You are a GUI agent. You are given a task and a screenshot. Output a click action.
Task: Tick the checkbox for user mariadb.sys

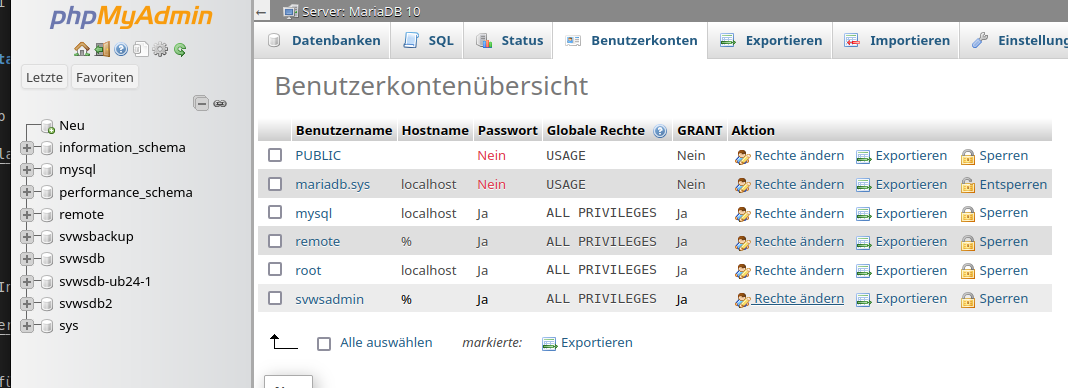coord(274,184)
